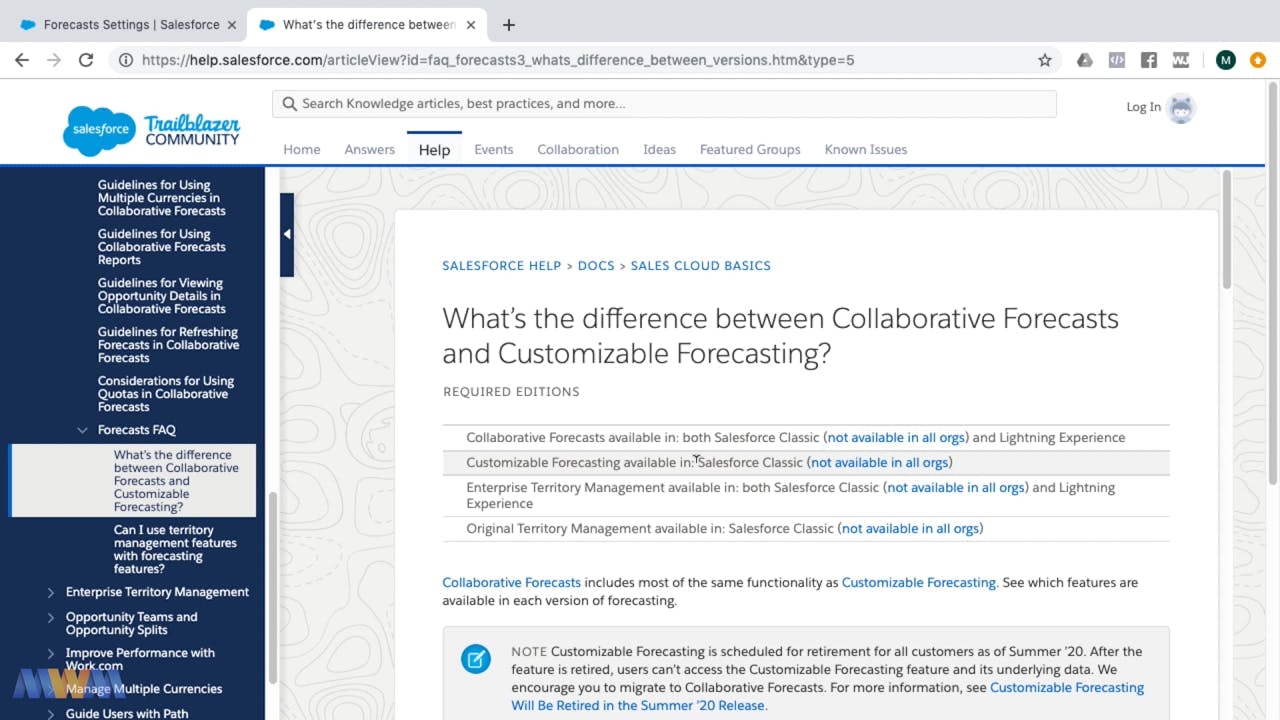This screenshot has height=720, width=1280.
Task: Focus the Search Knowledge articles field
Action: [x=664, y=104]
